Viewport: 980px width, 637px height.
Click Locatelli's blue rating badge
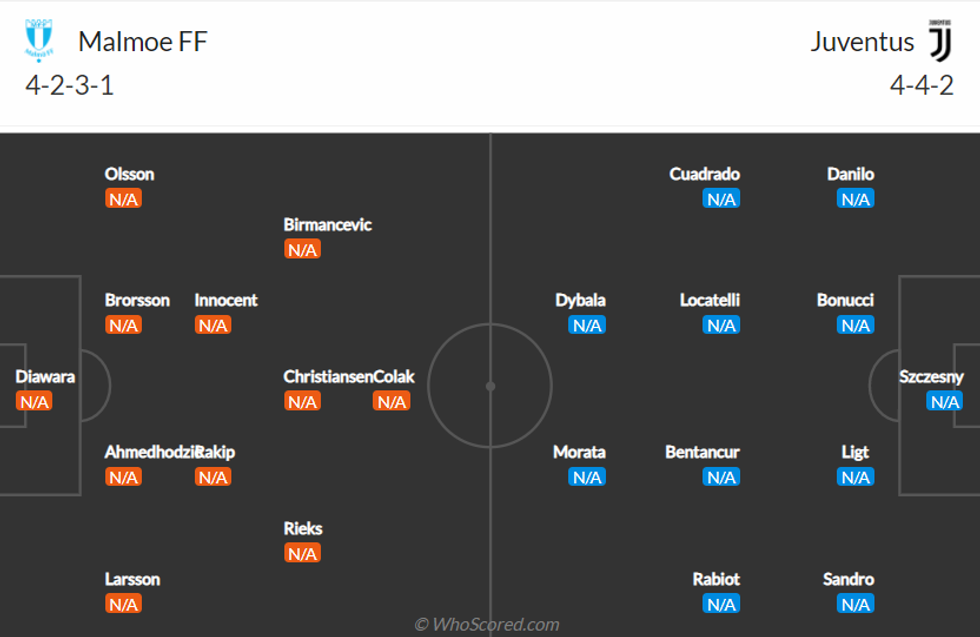point(721,325)
